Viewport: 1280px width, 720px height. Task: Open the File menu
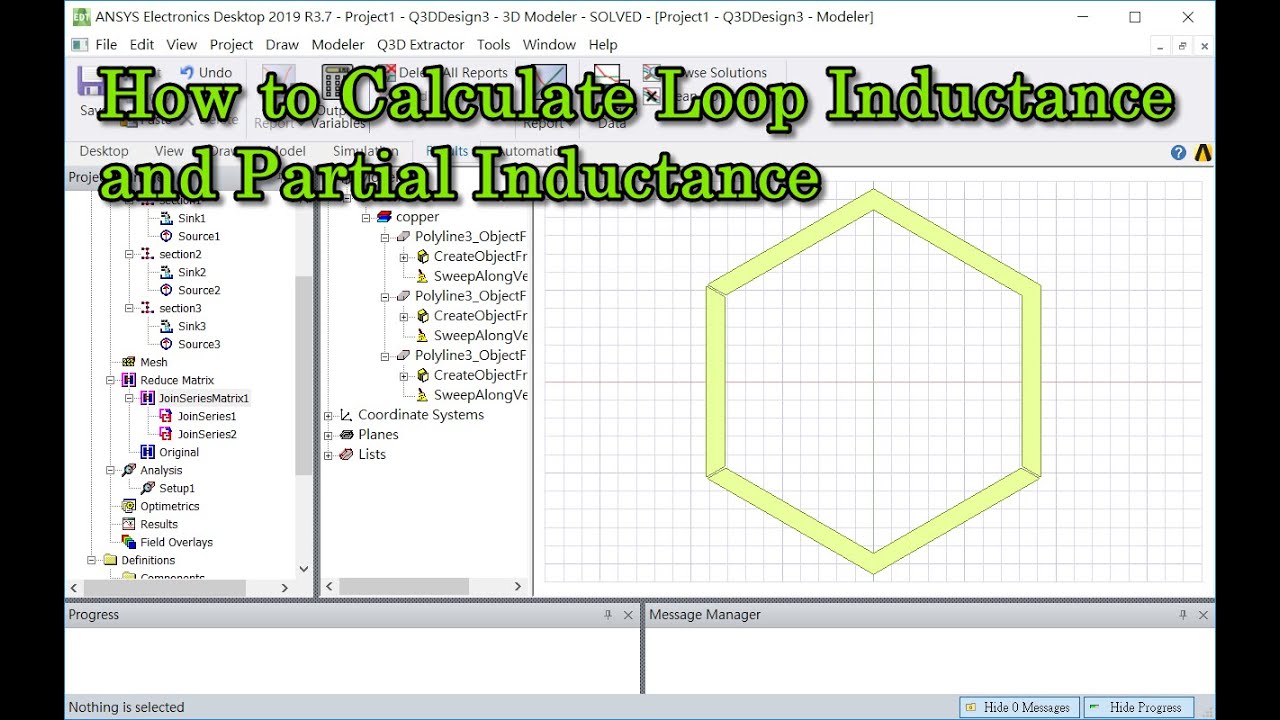tap(106, 45)
